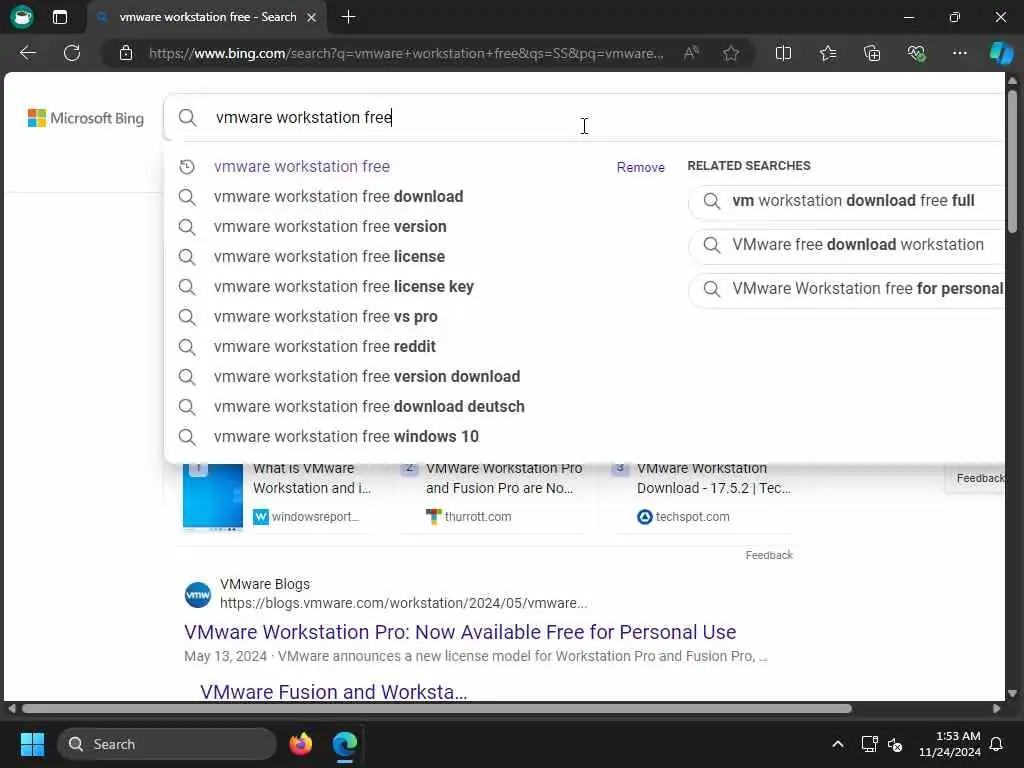This screenshot has width=1024, height=768.
Task: Open network status tray icon
Action: click(869, 744)
